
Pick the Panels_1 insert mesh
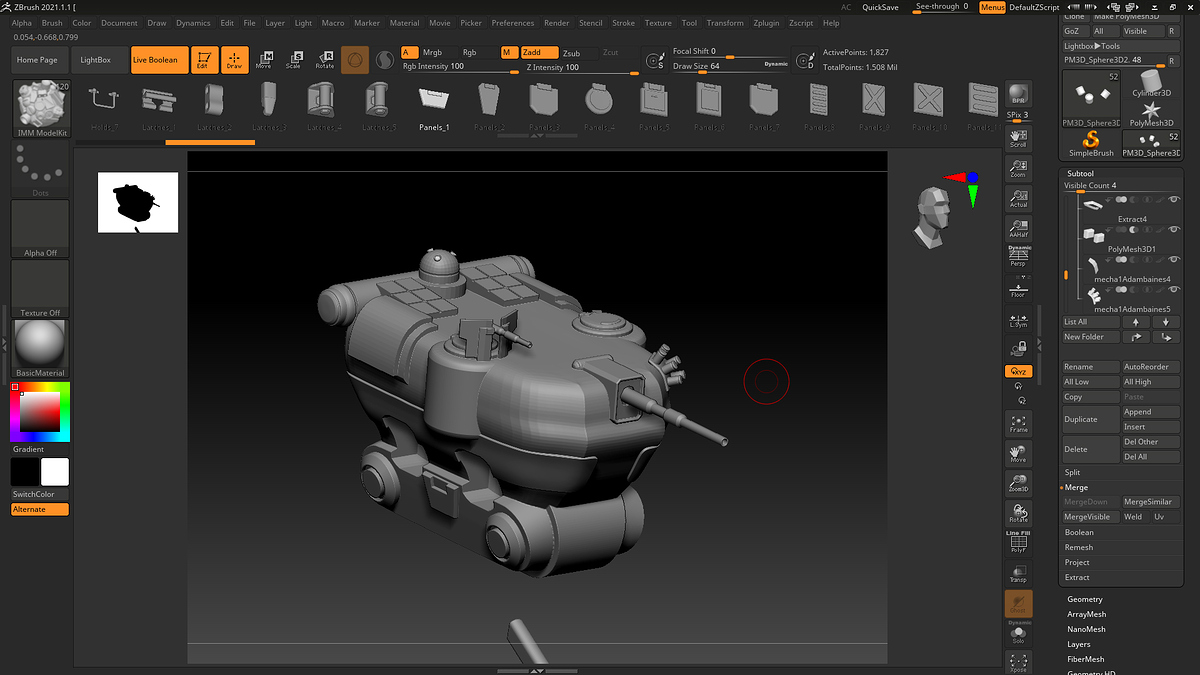pyautogui.click(x=434, y=106)
